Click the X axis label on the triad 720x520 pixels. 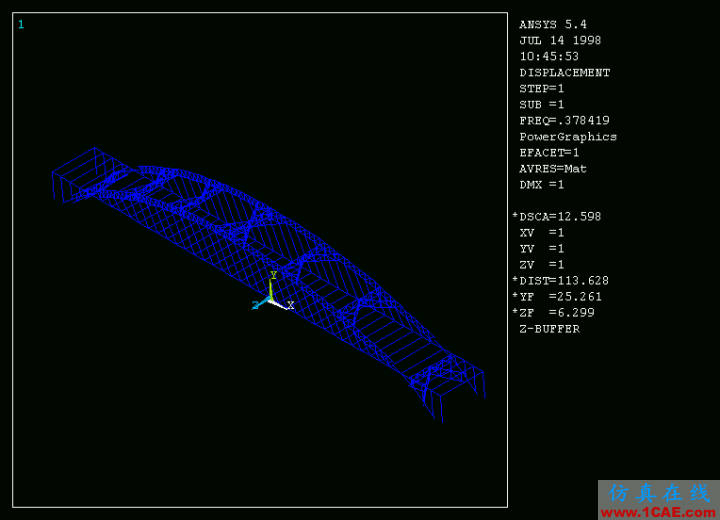coord(291,305)
